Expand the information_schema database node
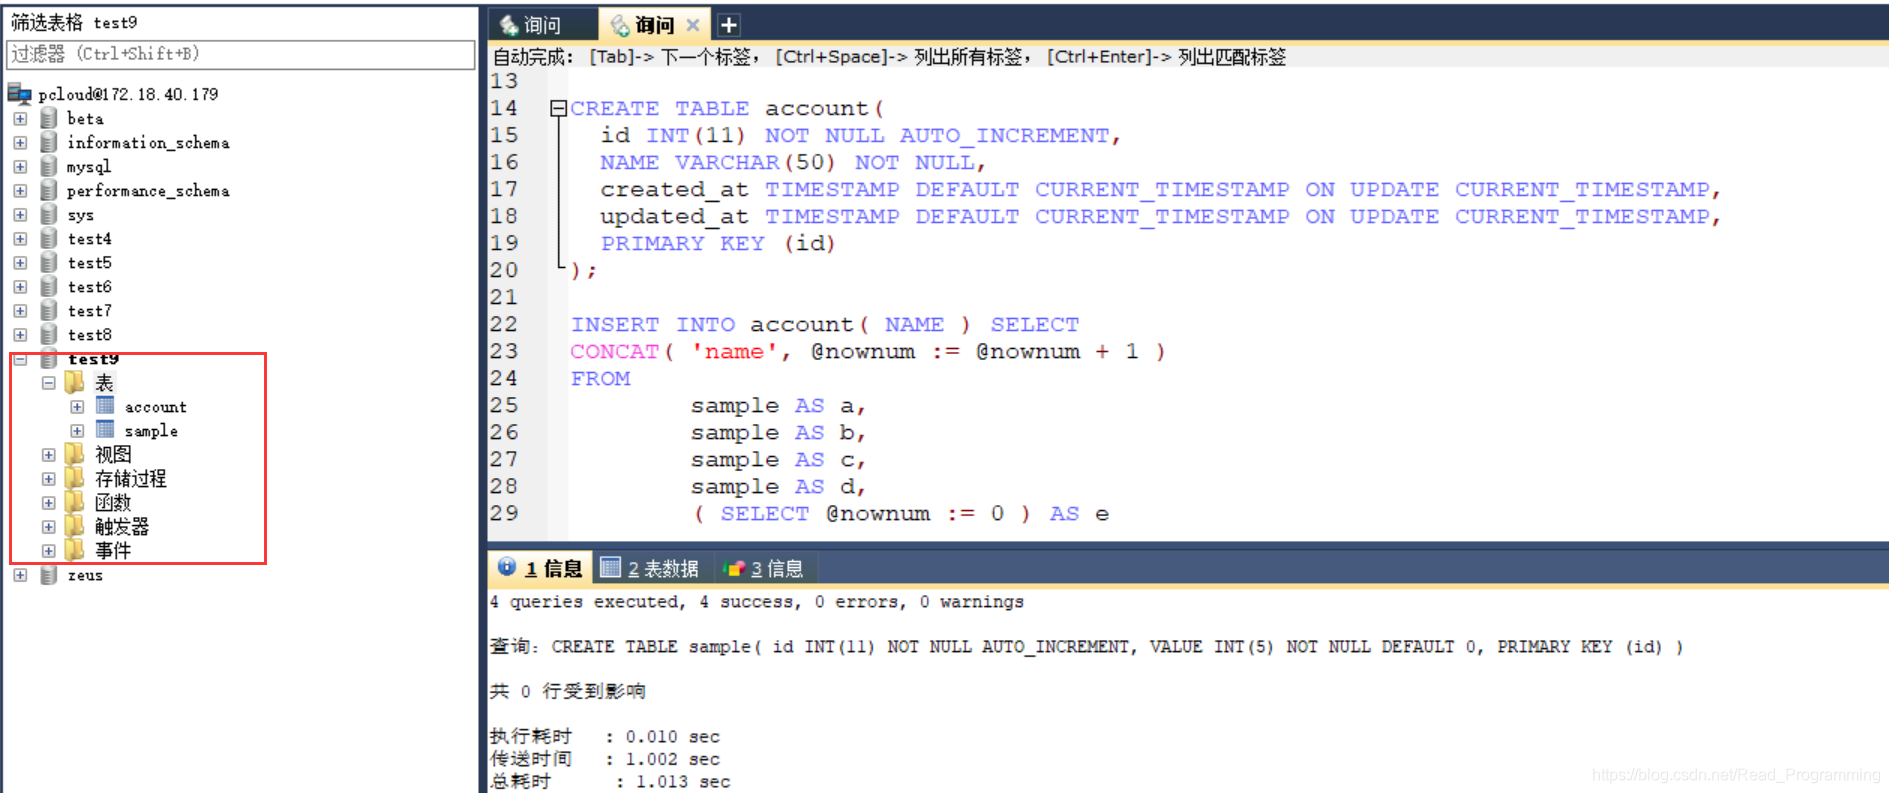The width and height of the screenshot is (1889, 793). click(x=20, y=142)
